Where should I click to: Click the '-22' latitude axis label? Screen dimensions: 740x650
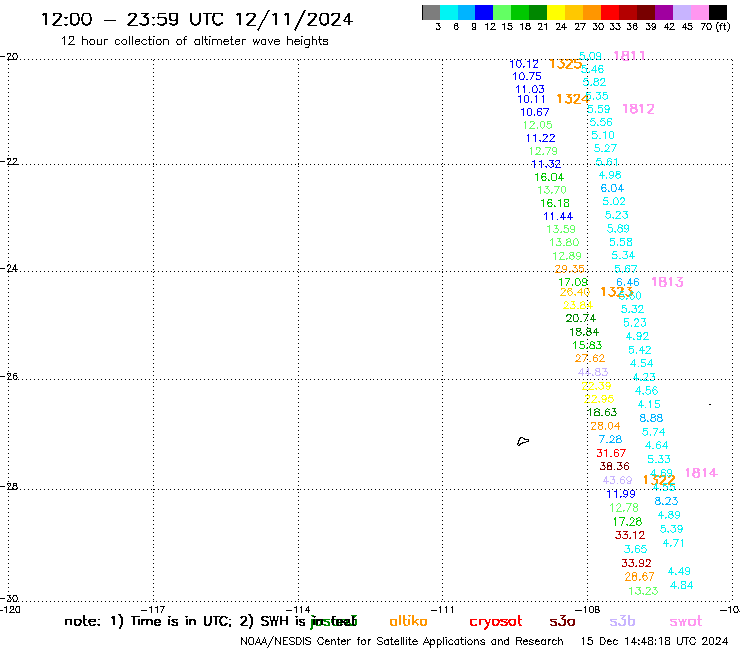click(9, 161)
